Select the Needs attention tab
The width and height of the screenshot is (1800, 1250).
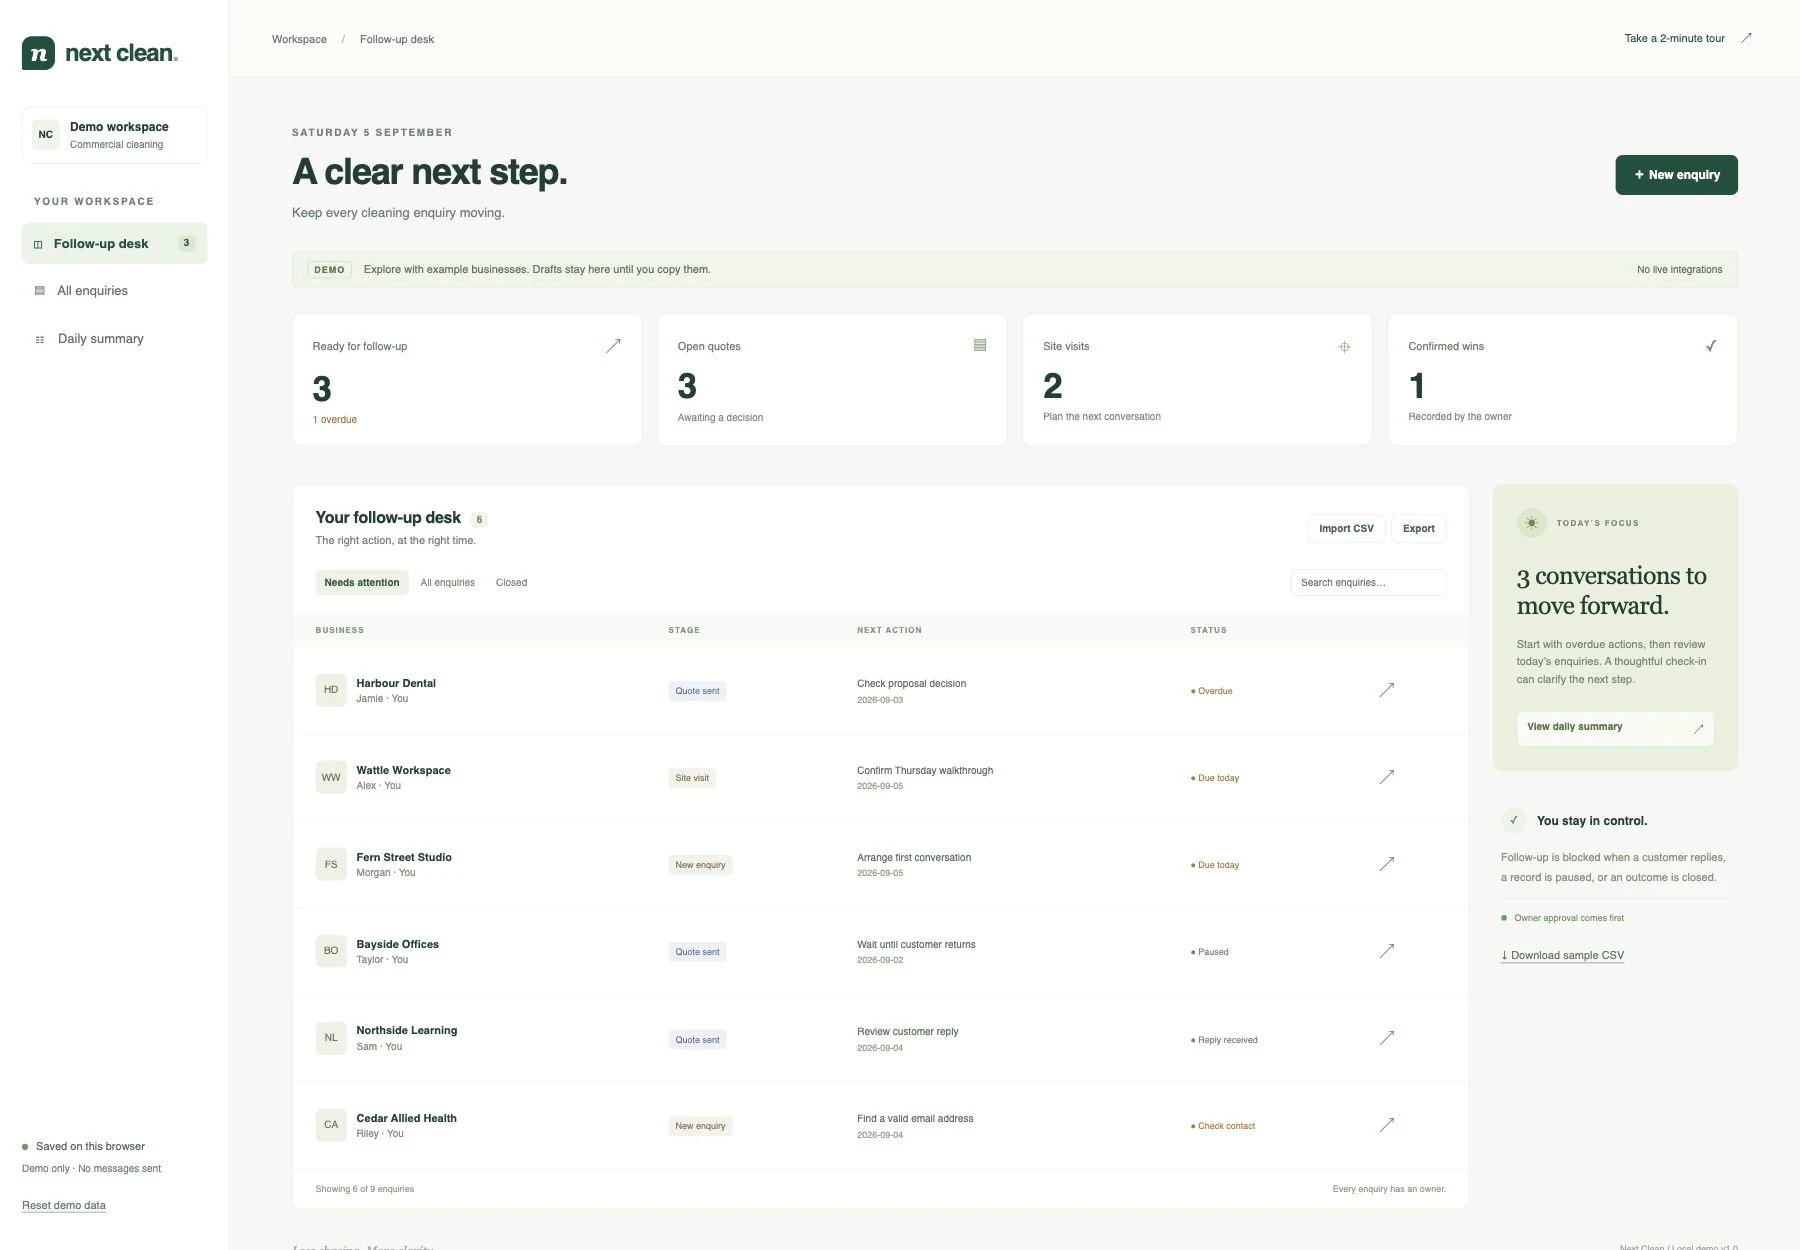tap(362, 582)
